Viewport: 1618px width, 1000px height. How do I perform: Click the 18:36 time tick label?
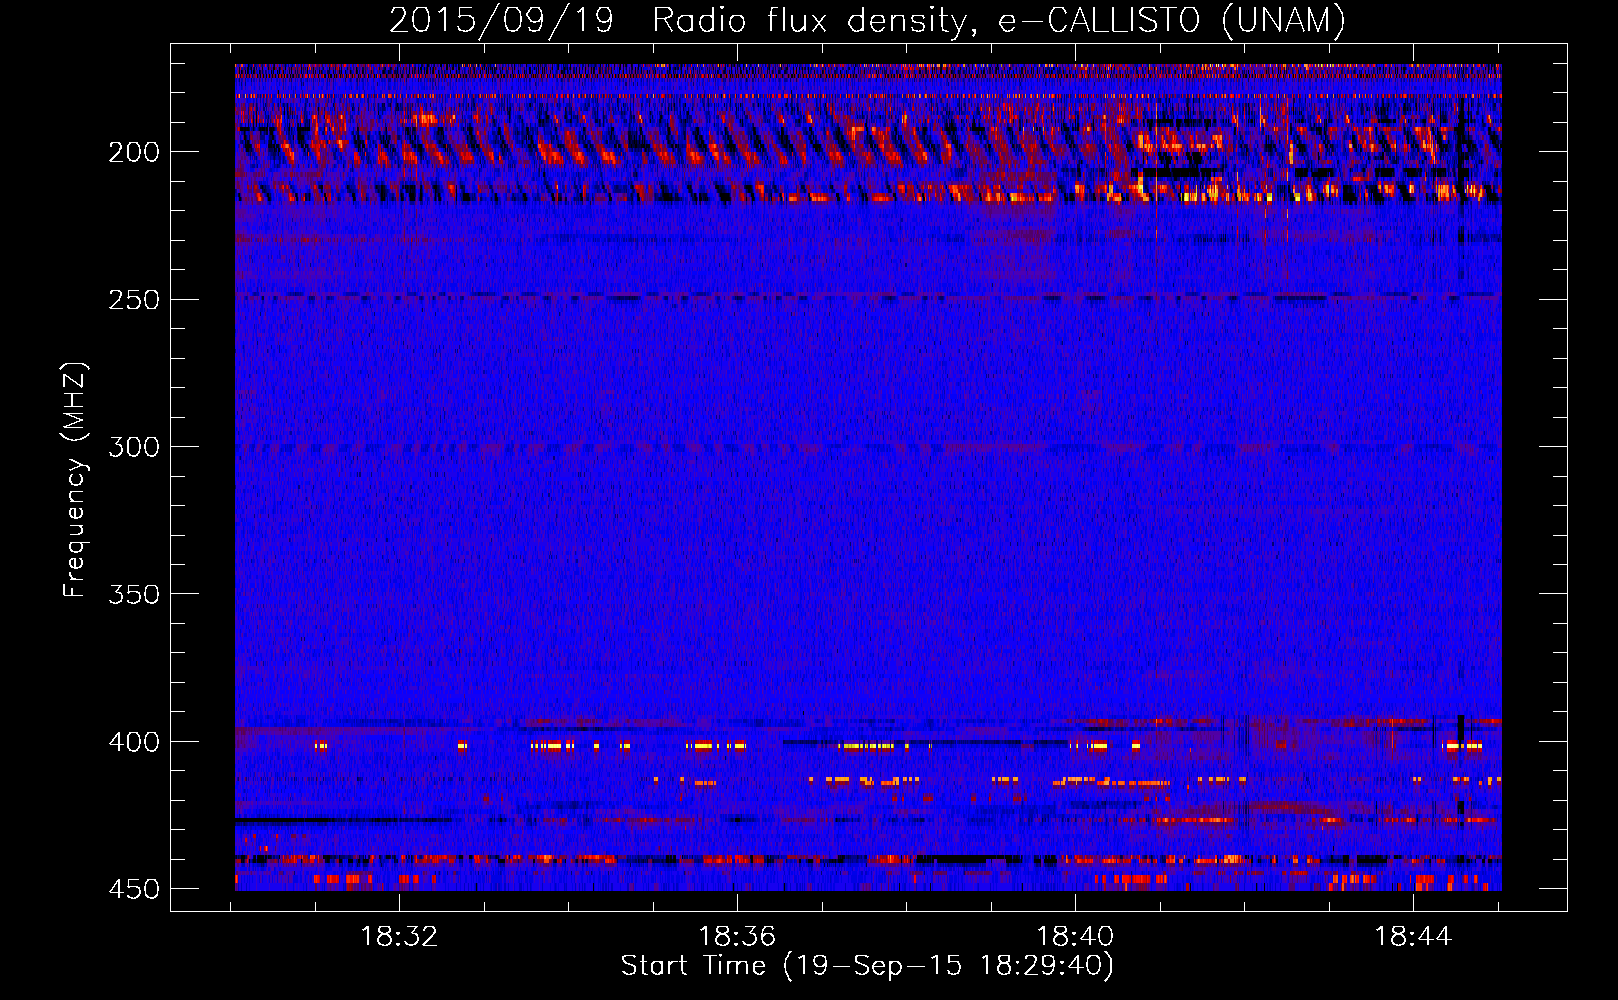[737, 937]
